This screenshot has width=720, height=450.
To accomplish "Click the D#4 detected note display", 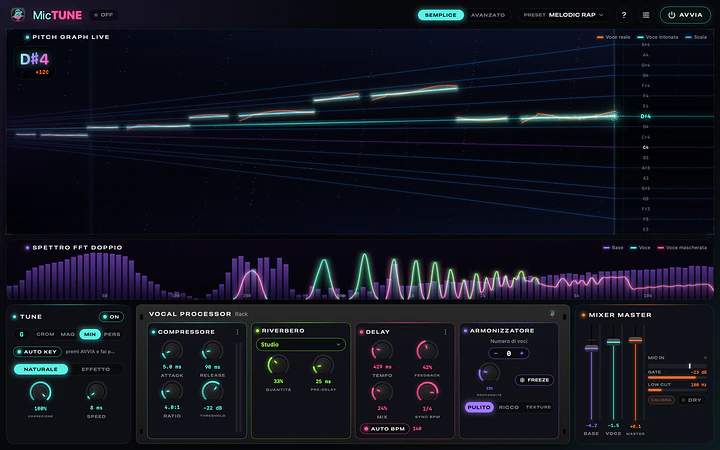I will 34,63.
